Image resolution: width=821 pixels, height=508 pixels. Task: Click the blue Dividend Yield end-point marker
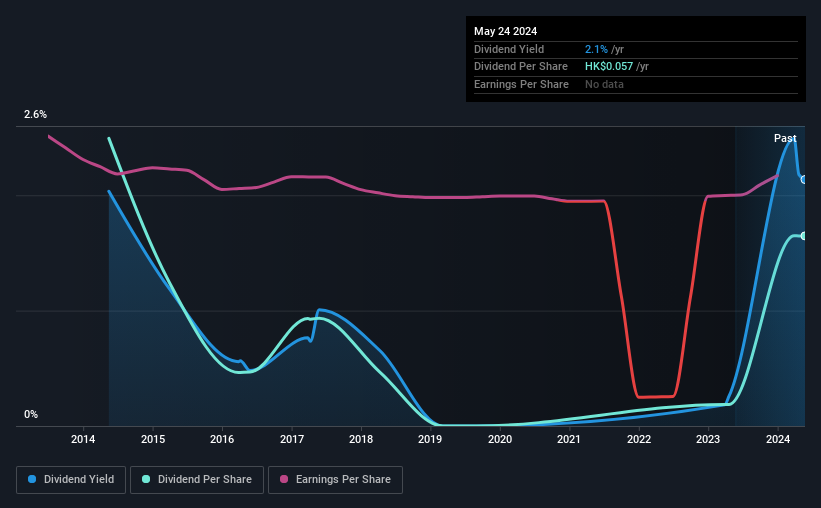803,179
